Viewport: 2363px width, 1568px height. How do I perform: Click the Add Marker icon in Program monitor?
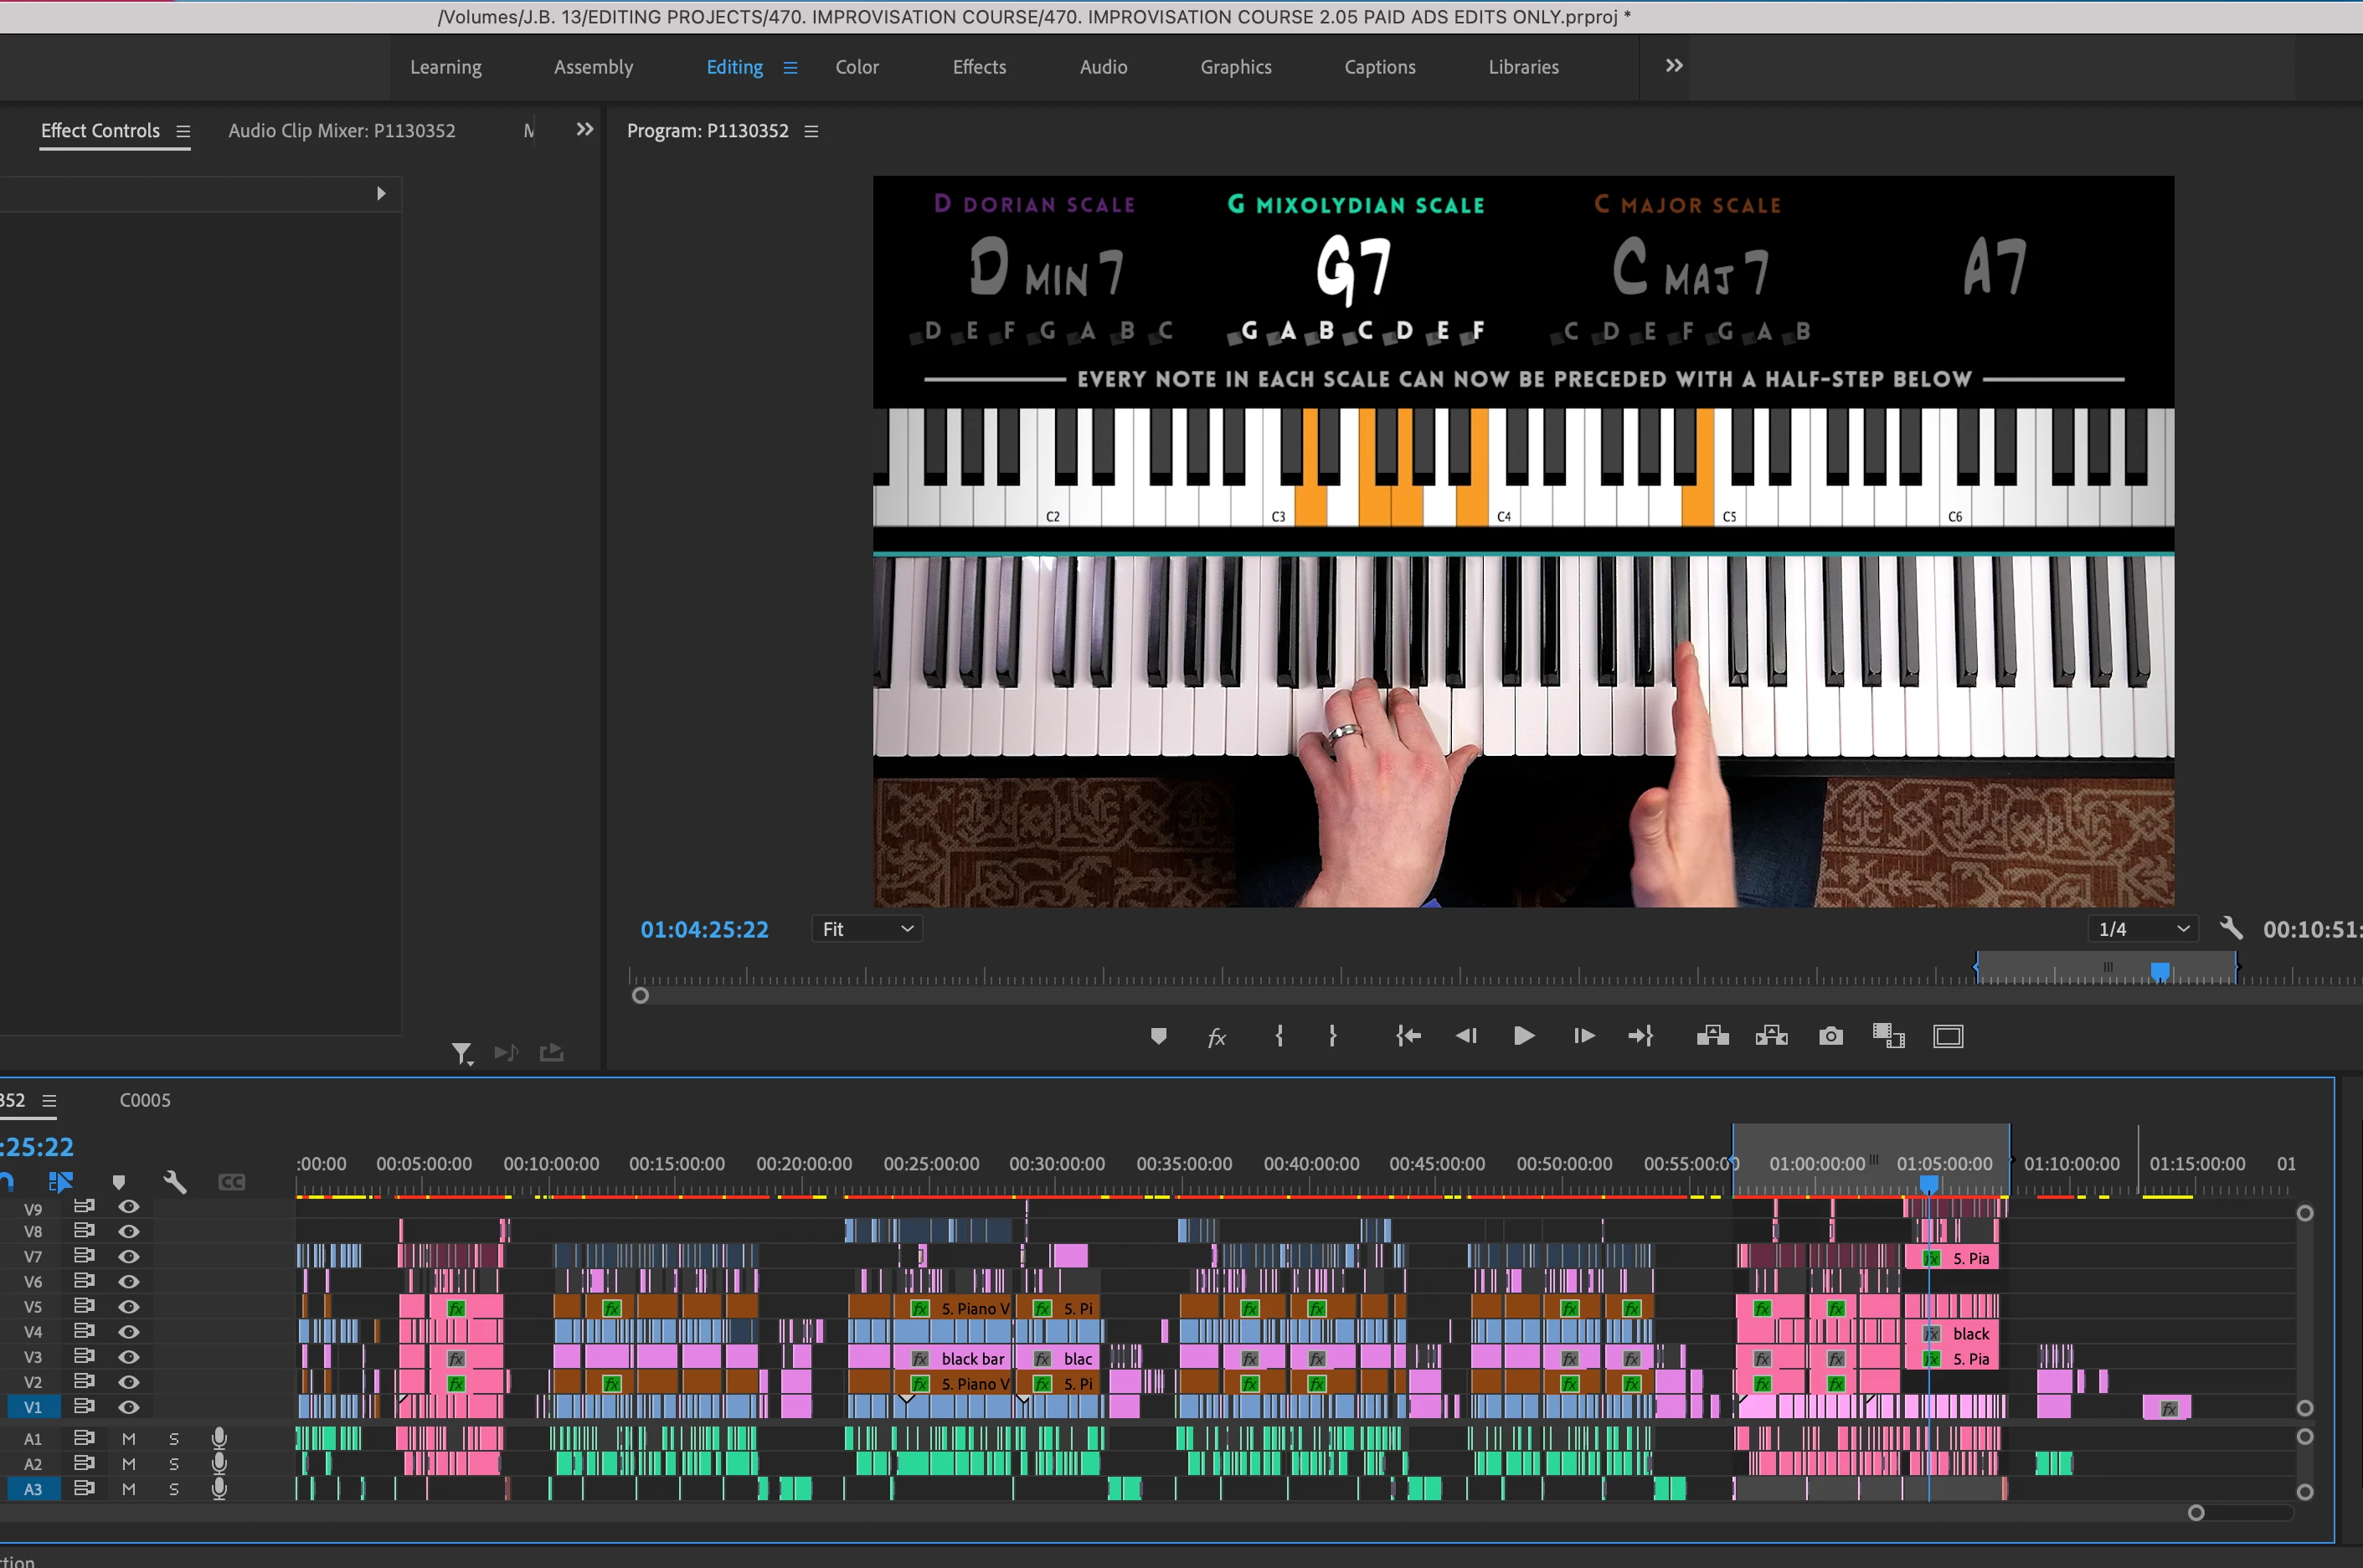click(1158, 1036)
